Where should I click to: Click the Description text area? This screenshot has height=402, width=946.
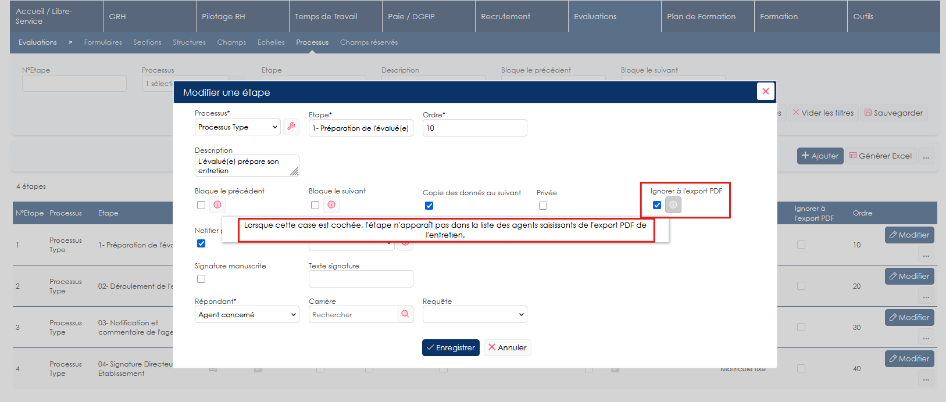click(x=247, y=165)
